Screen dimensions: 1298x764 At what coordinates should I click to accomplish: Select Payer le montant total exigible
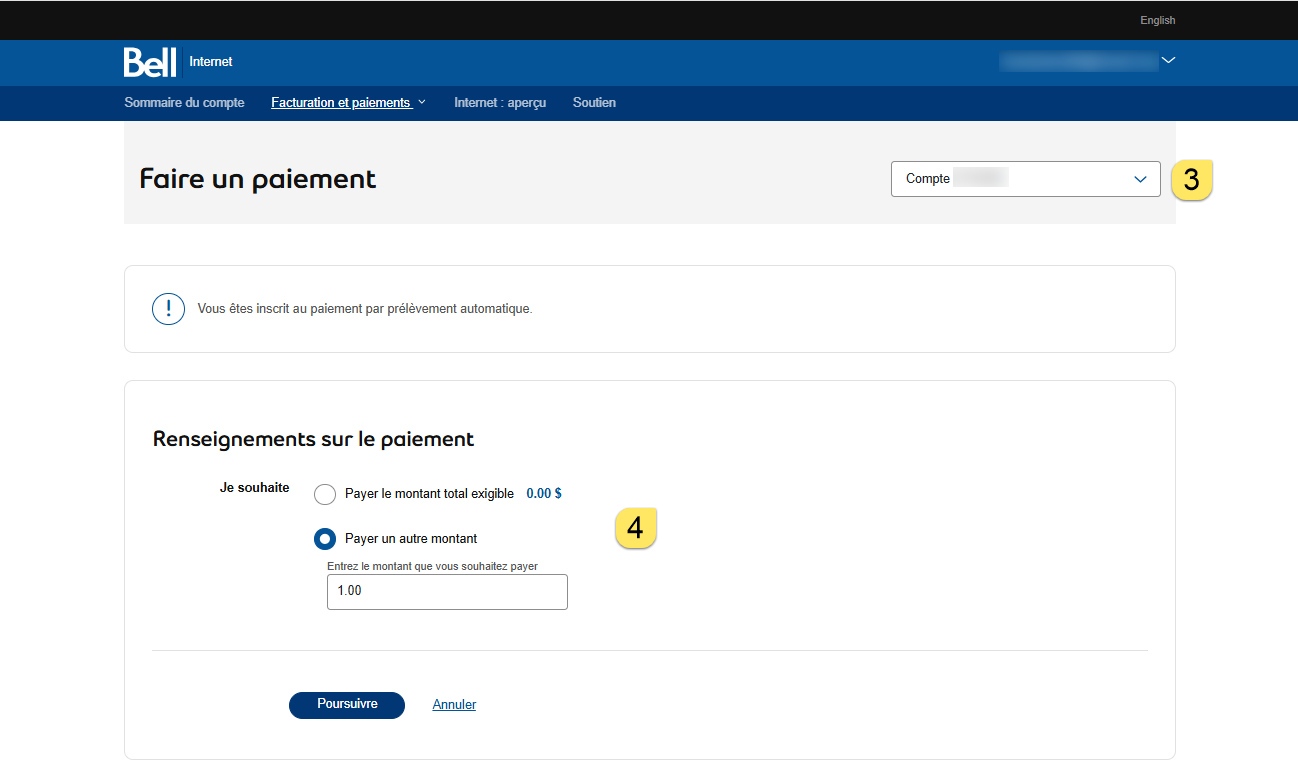325,494
